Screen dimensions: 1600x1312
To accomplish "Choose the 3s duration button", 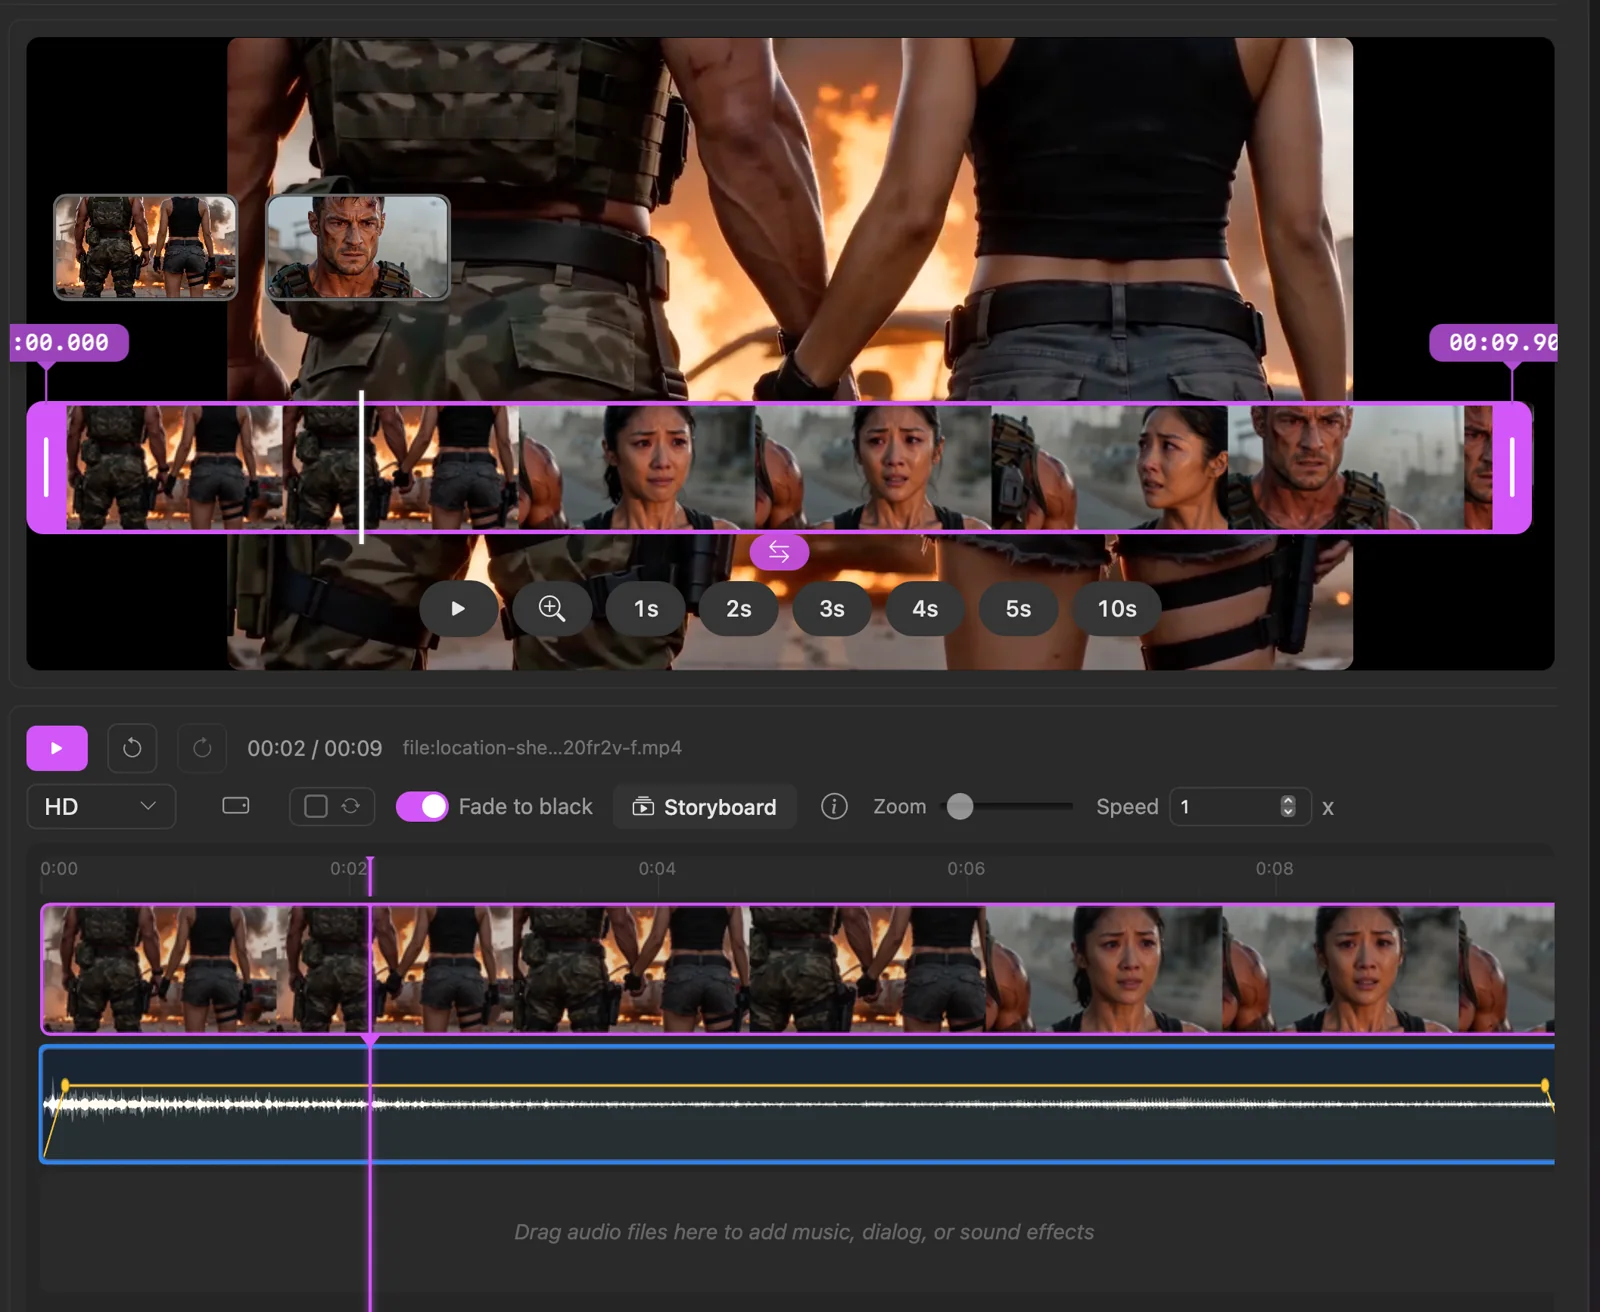I will (x=832, y=609).
